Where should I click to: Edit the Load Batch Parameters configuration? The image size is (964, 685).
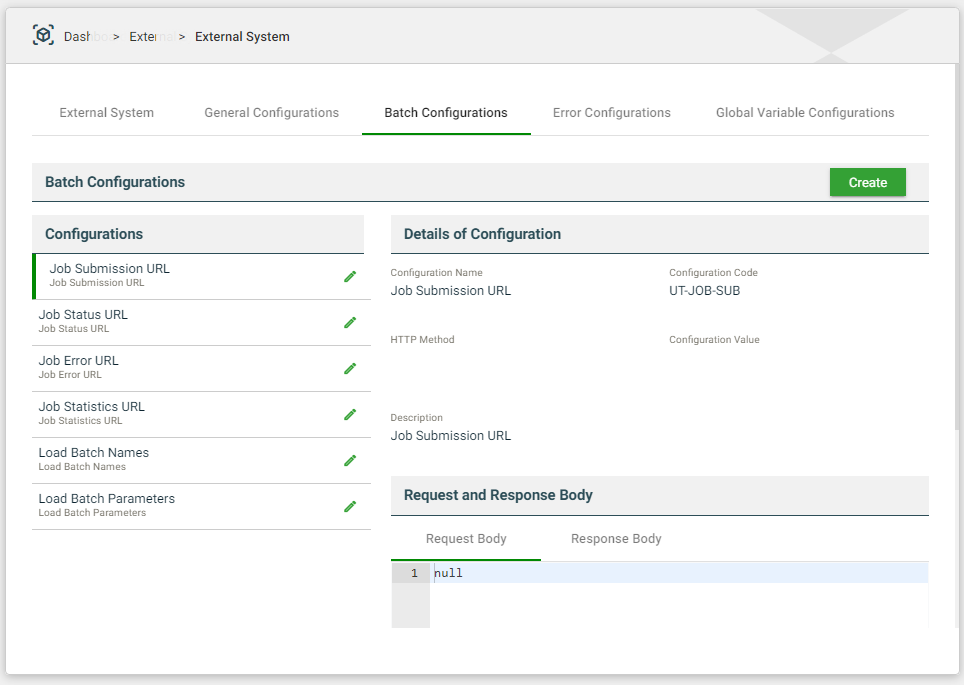[x=350, y=507]
